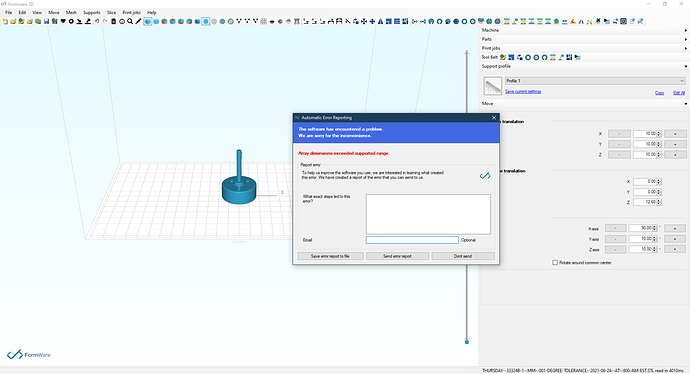Click Save error report to file button

(x=330, y=256)
